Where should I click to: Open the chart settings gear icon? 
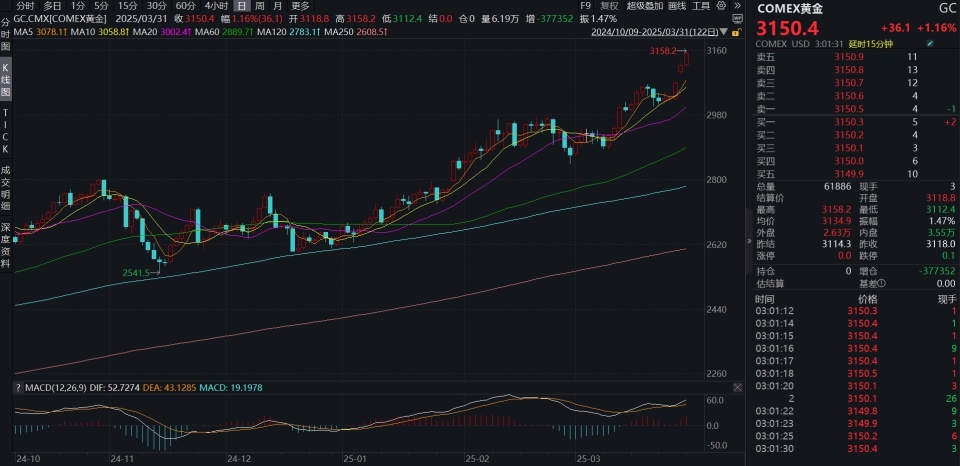click(721, 6)
